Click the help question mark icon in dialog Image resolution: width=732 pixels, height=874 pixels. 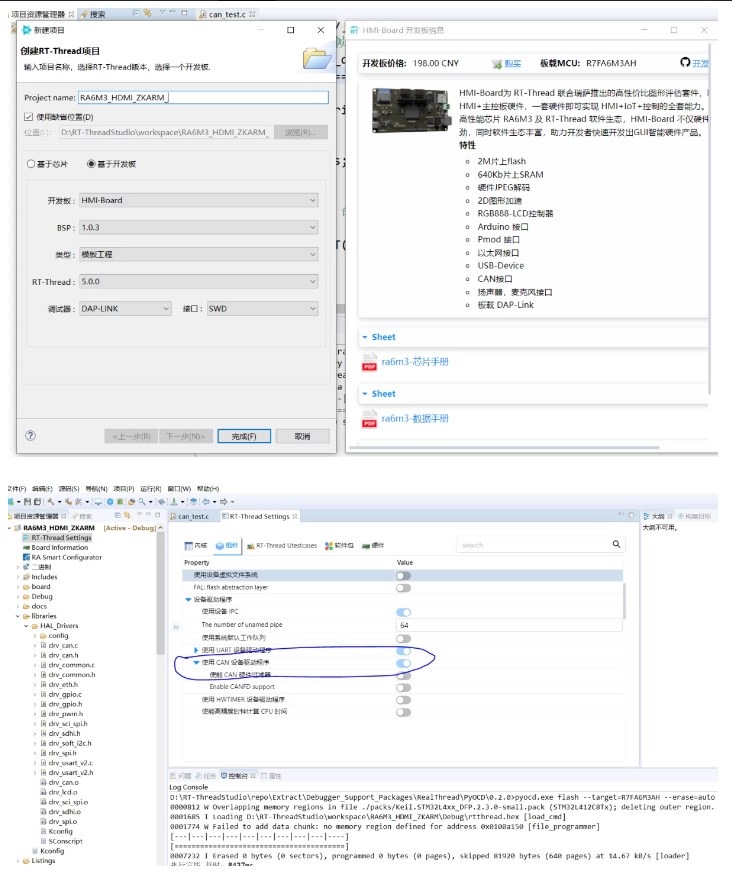point(31,436)
